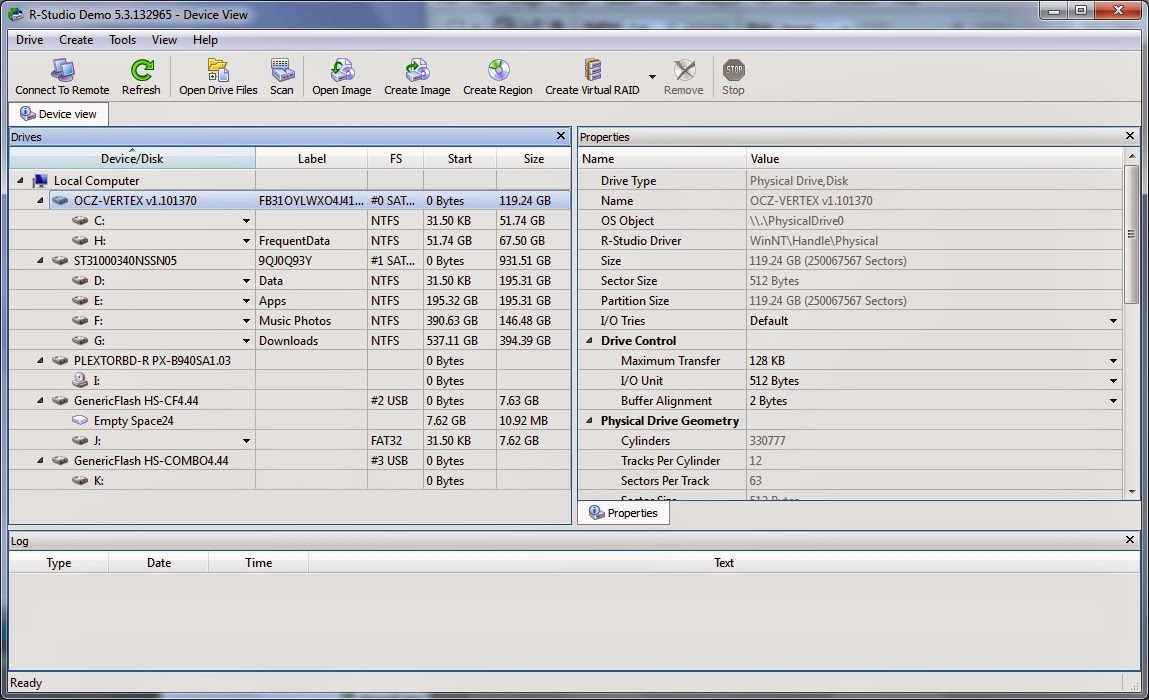
Task: Select the F: Music Photos partition icon
Action: coord(81,320)
